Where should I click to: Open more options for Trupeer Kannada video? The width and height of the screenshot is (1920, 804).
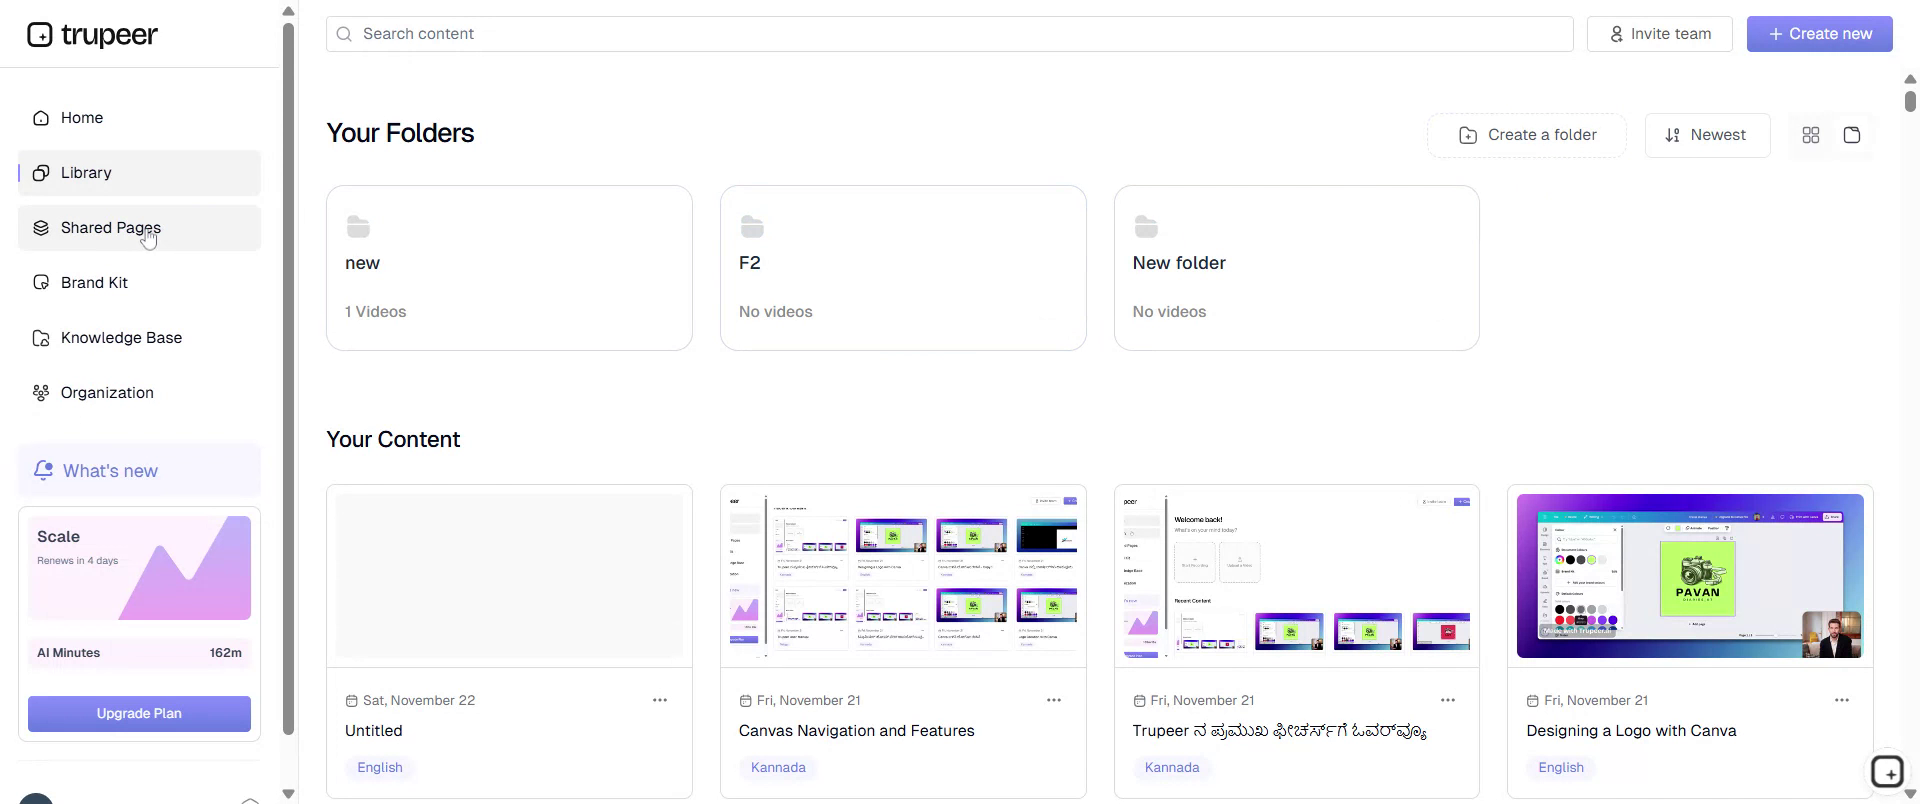click(x=1448, y=700)
